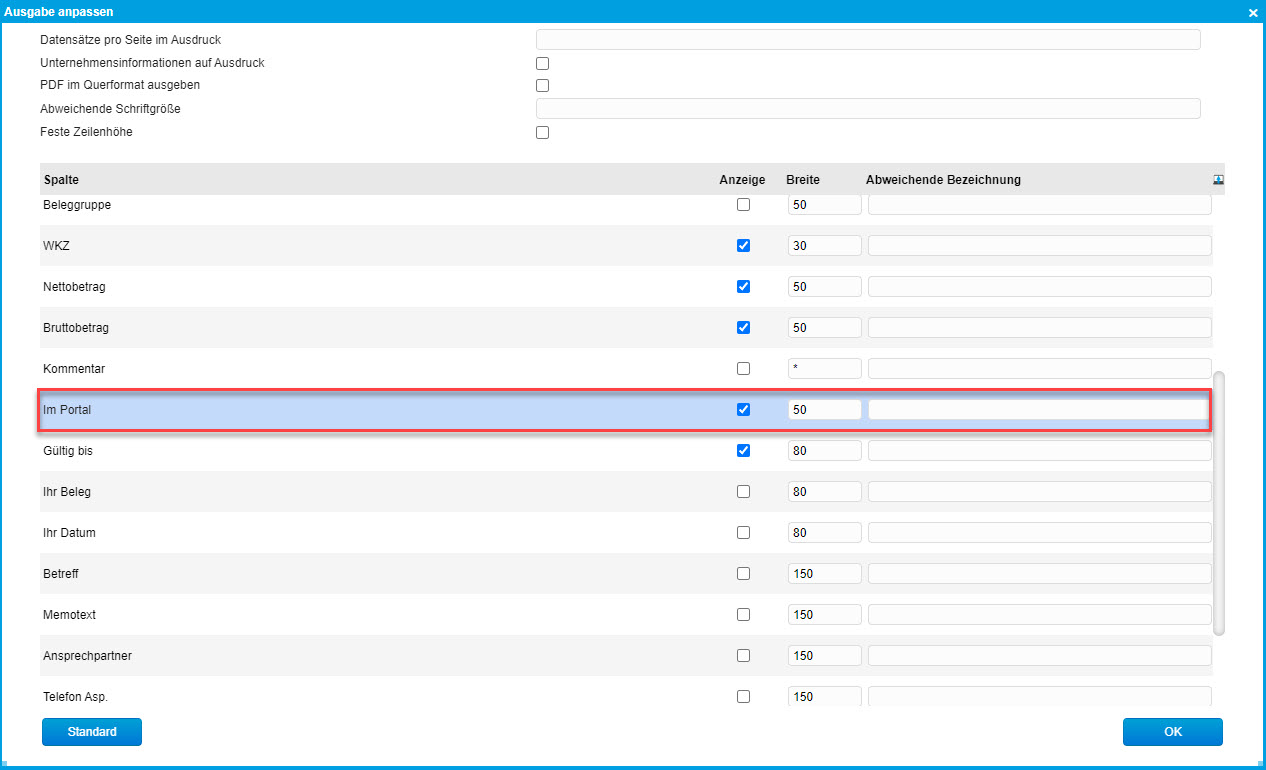Image resolution: width=1266 pixels, height=770 pixels.
Task: Uncheck Anzeige for WKZ column
Action: [743, 245]
